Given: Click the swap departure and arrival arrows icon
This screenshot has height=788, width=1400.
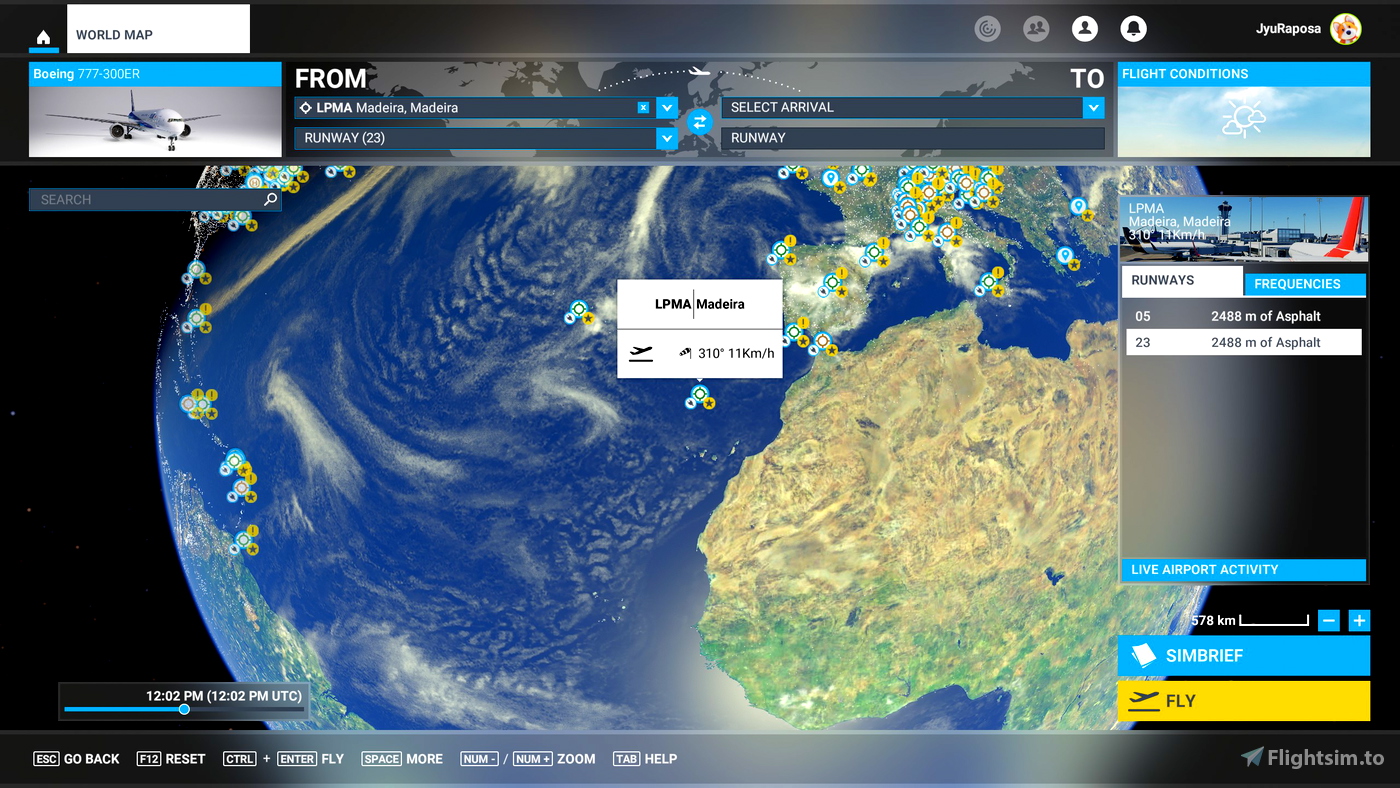Looking at the screenshot, I should (x=699, y=122).
